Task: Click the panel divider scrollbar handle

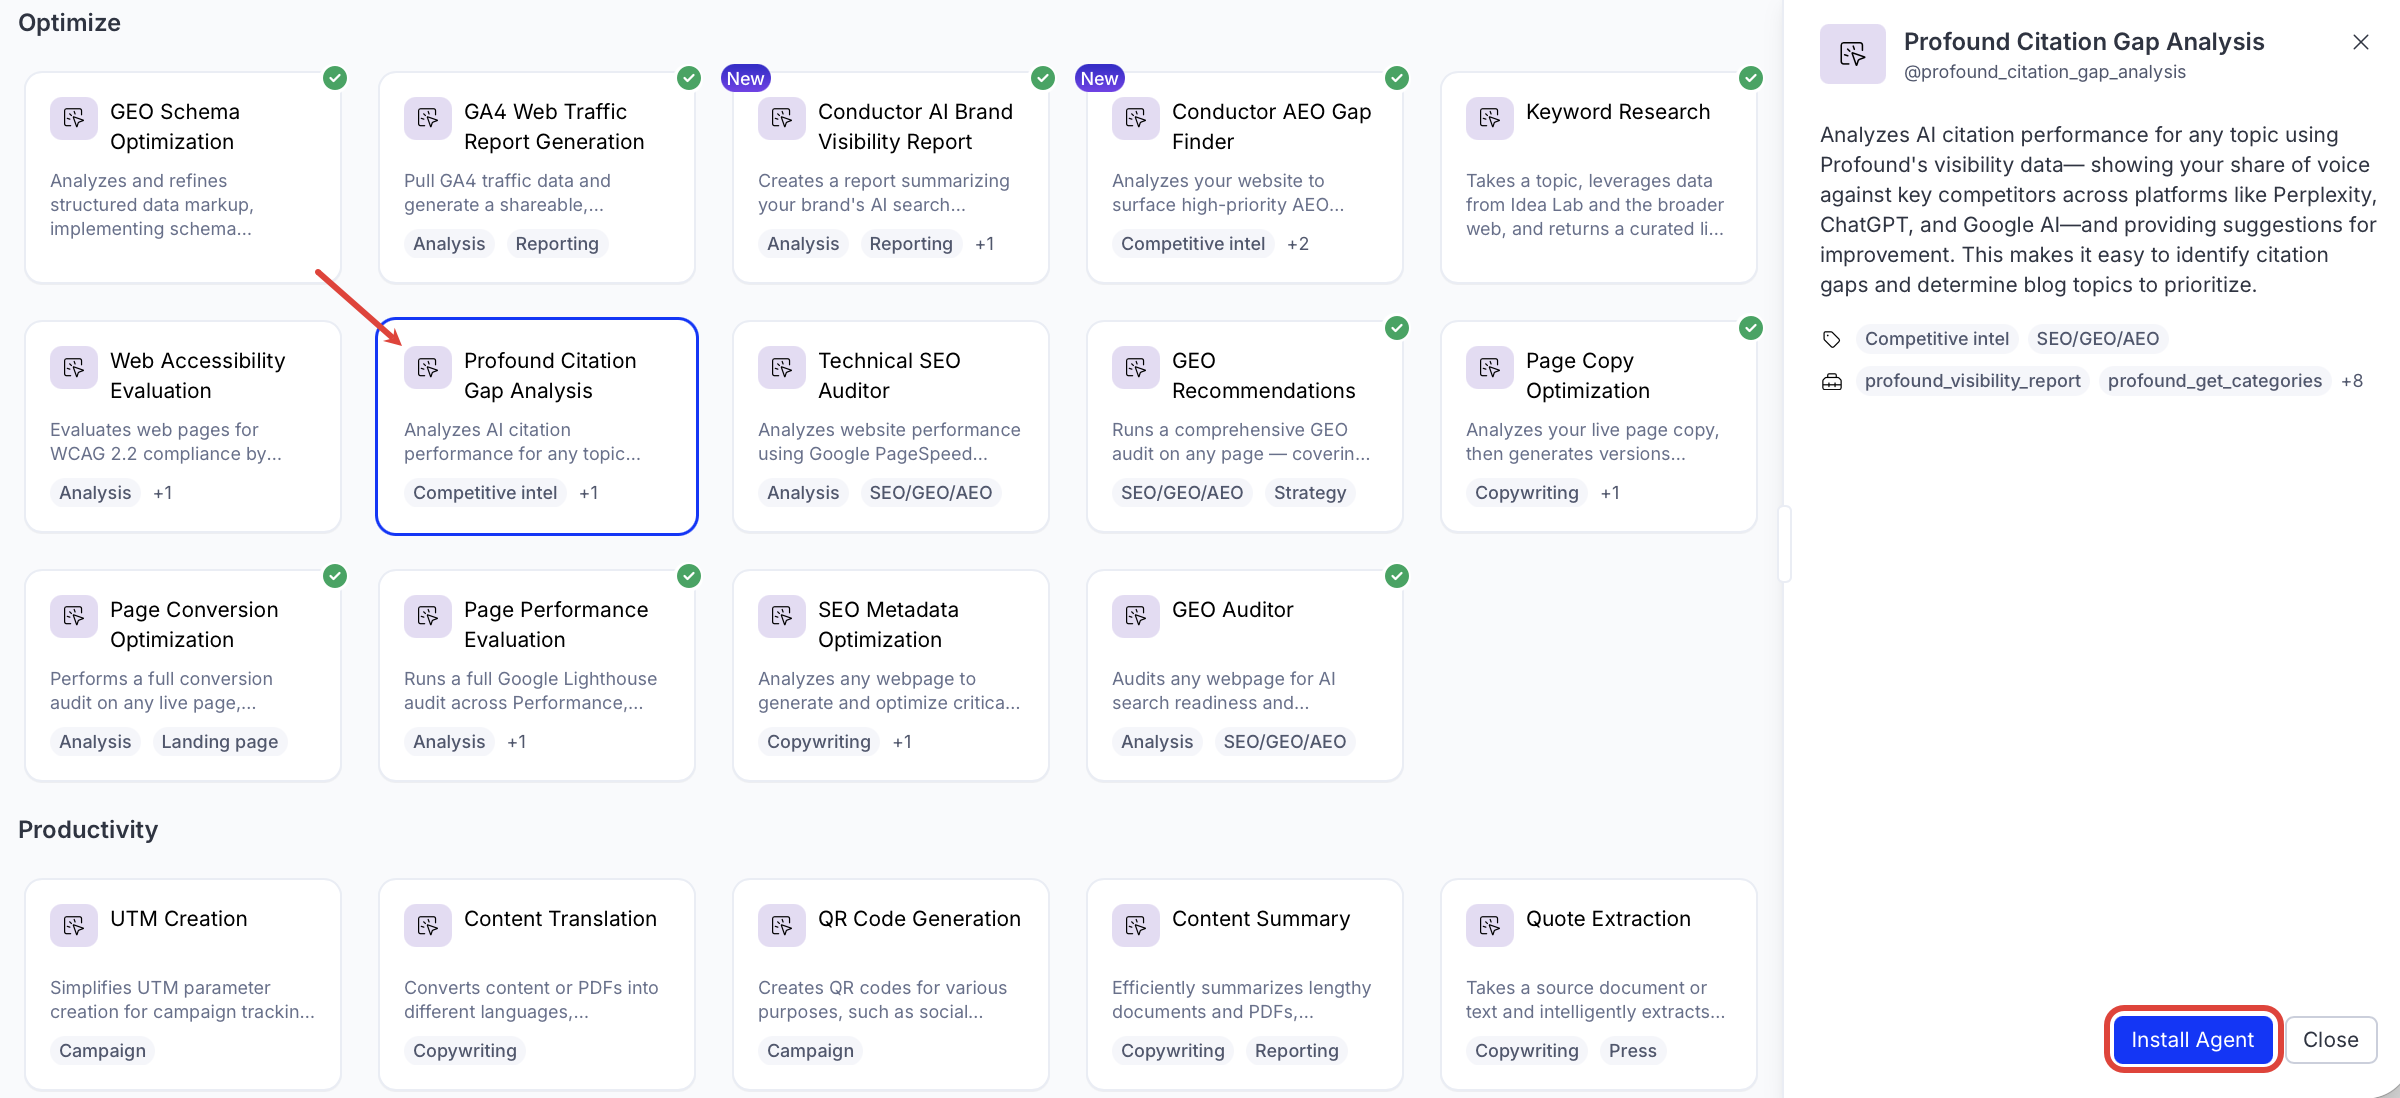Action: pyautogui.click(x=1784, y=544)
